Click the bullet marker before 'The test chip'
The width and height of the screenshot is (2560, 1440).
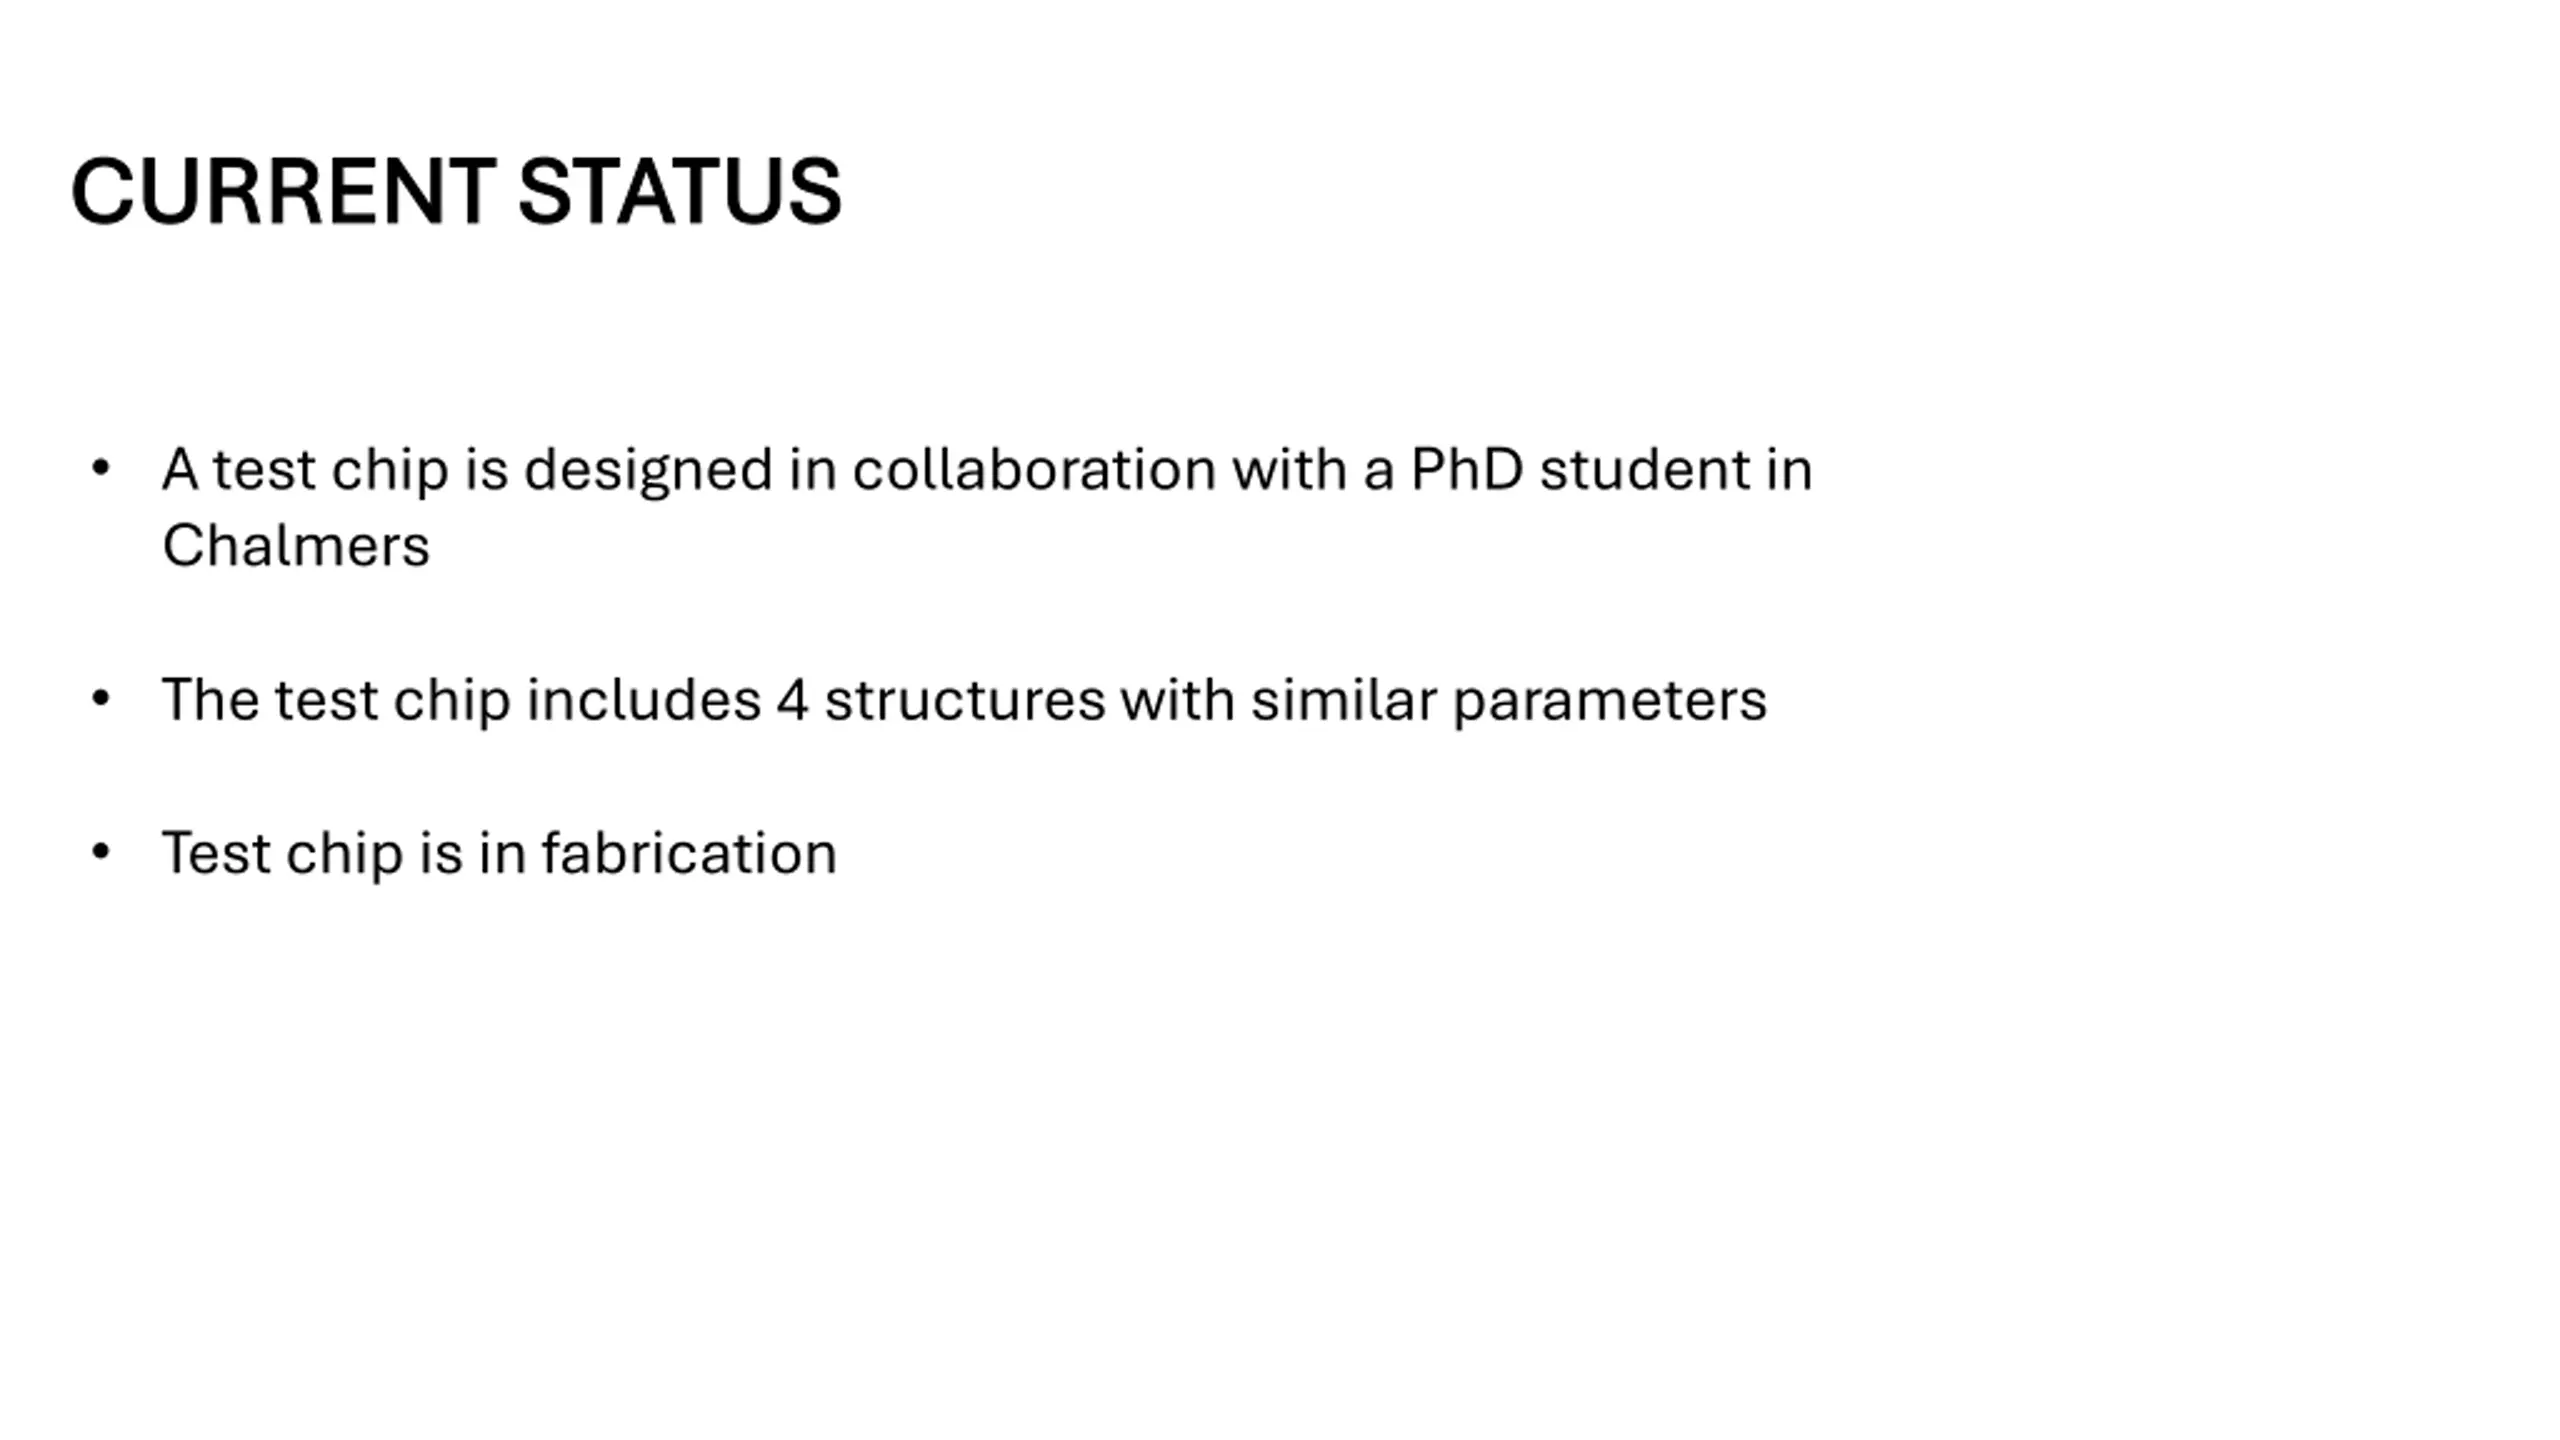point(100,697)
